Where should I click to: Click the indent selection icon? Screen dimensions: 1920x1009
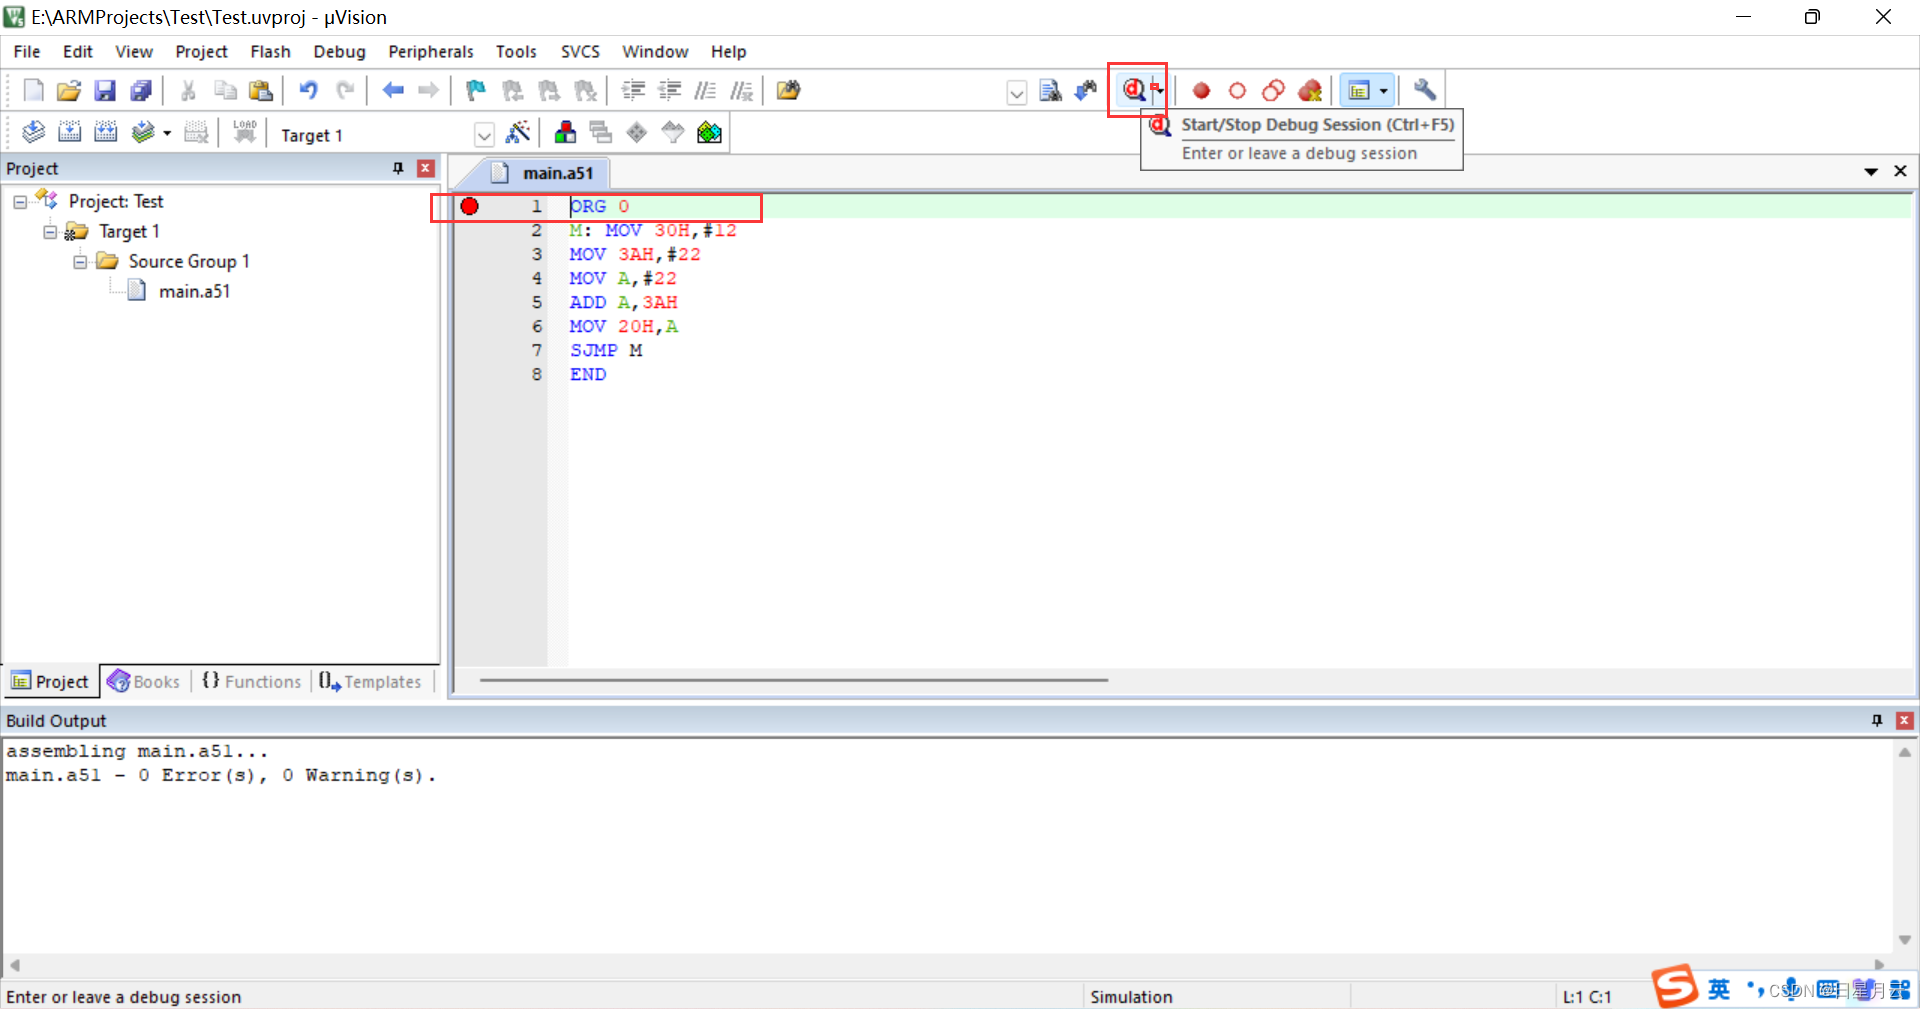coord(633,91)
